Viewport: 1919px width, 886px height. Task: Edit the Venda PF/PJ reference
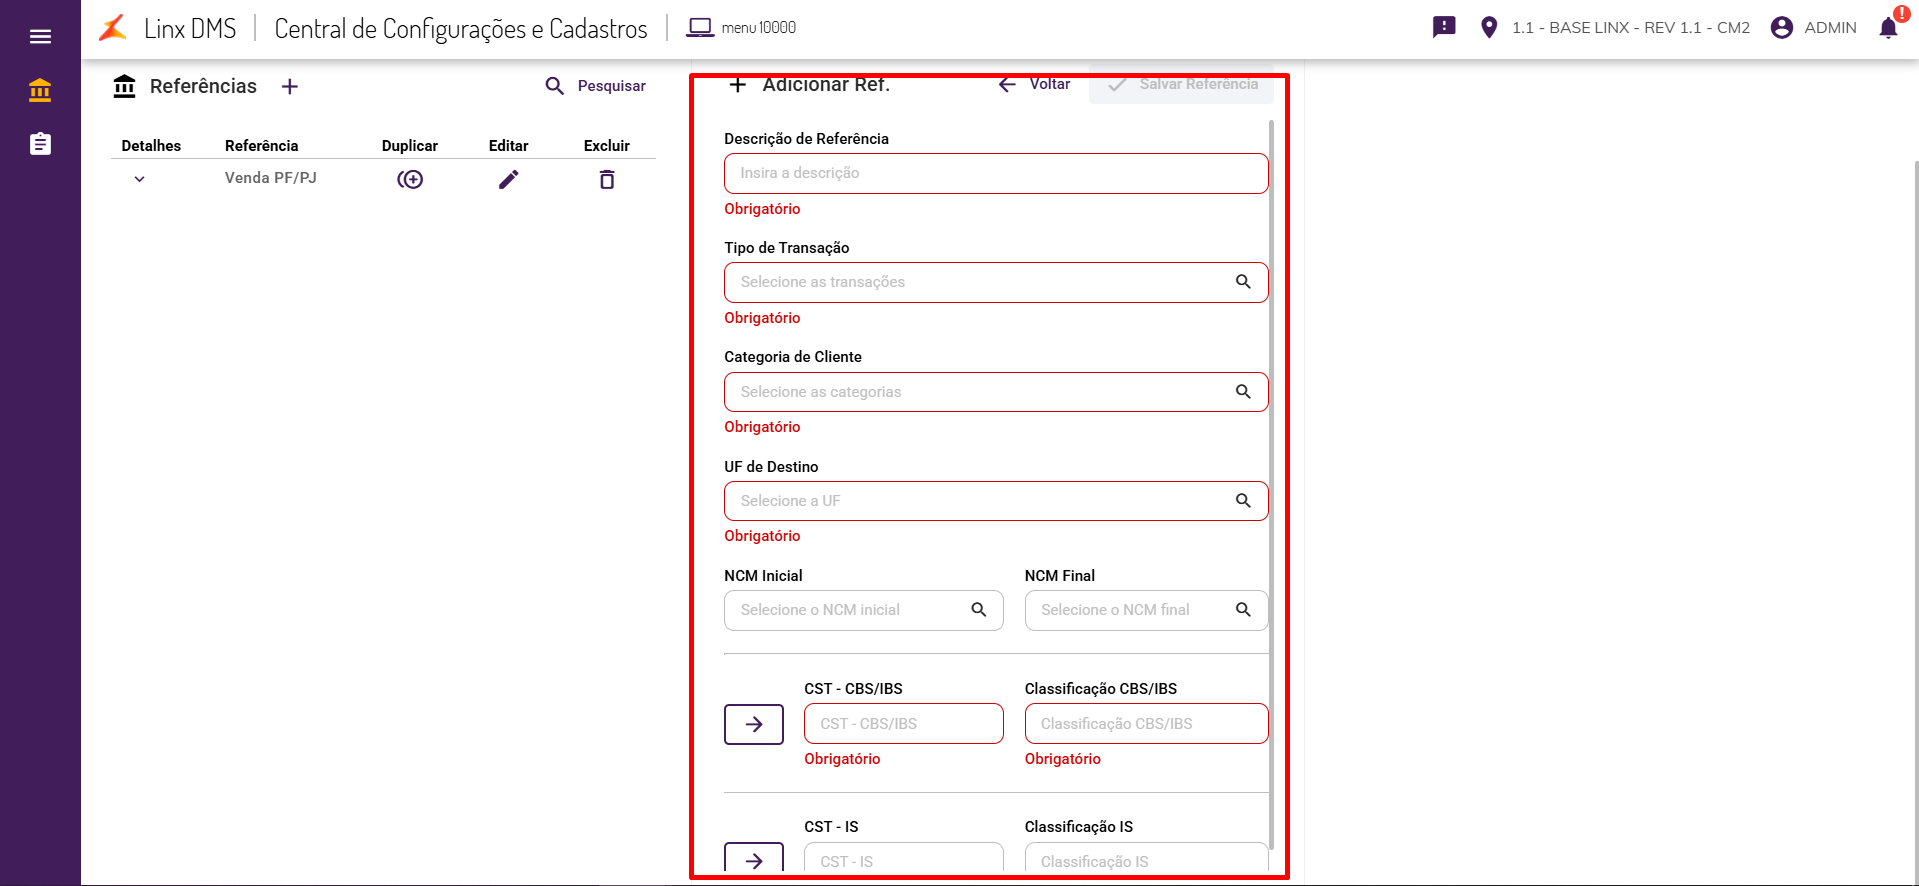(x=508, y=180)
